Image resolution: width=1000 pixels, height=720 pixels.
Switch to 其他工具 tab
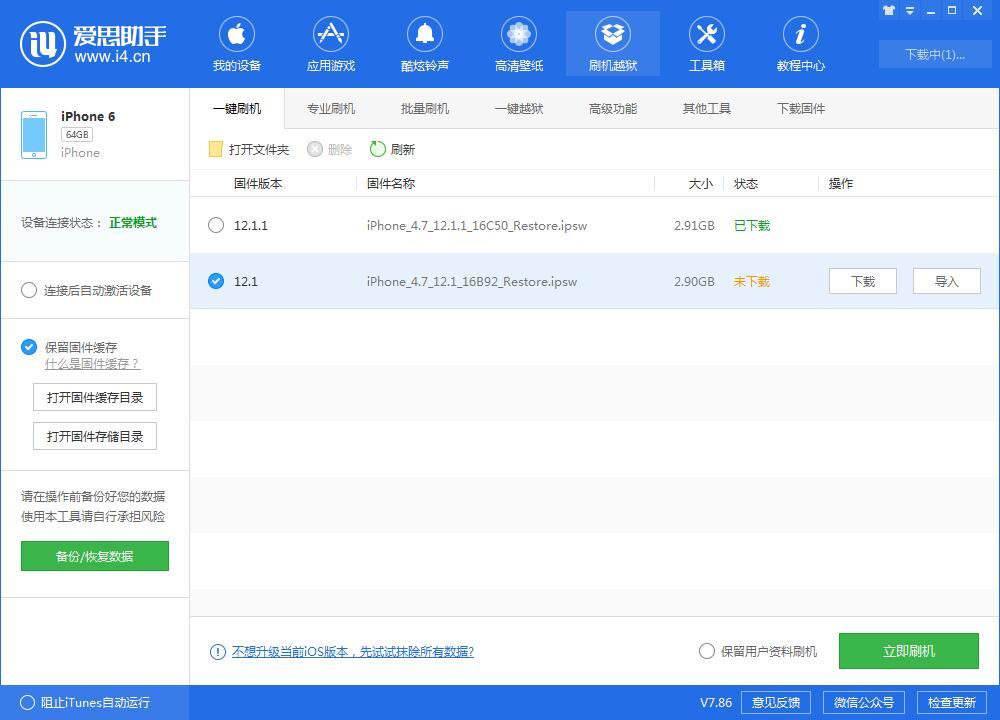(707, 108)
